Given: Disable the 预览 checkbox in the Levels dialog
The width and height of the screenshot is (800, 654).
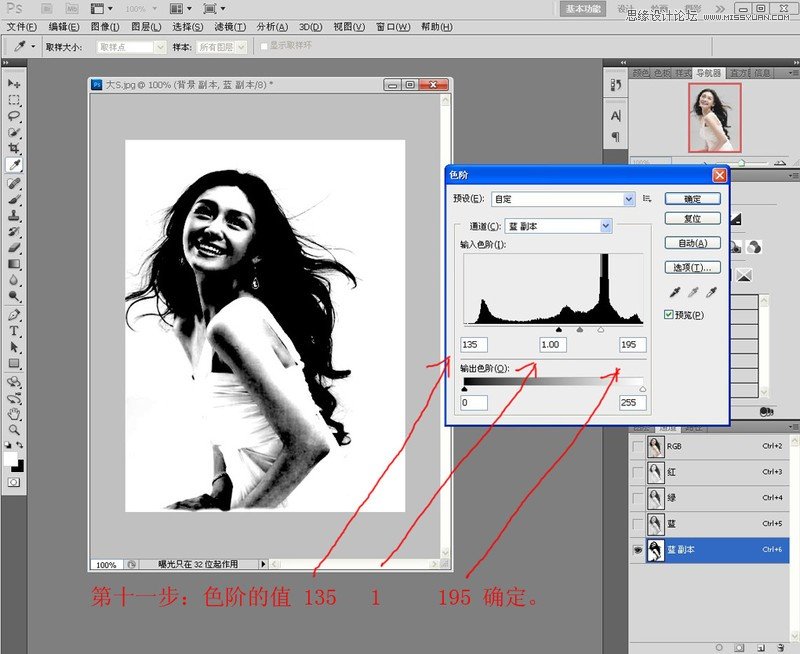Looking at the screenshot, I should click(667, 315).
